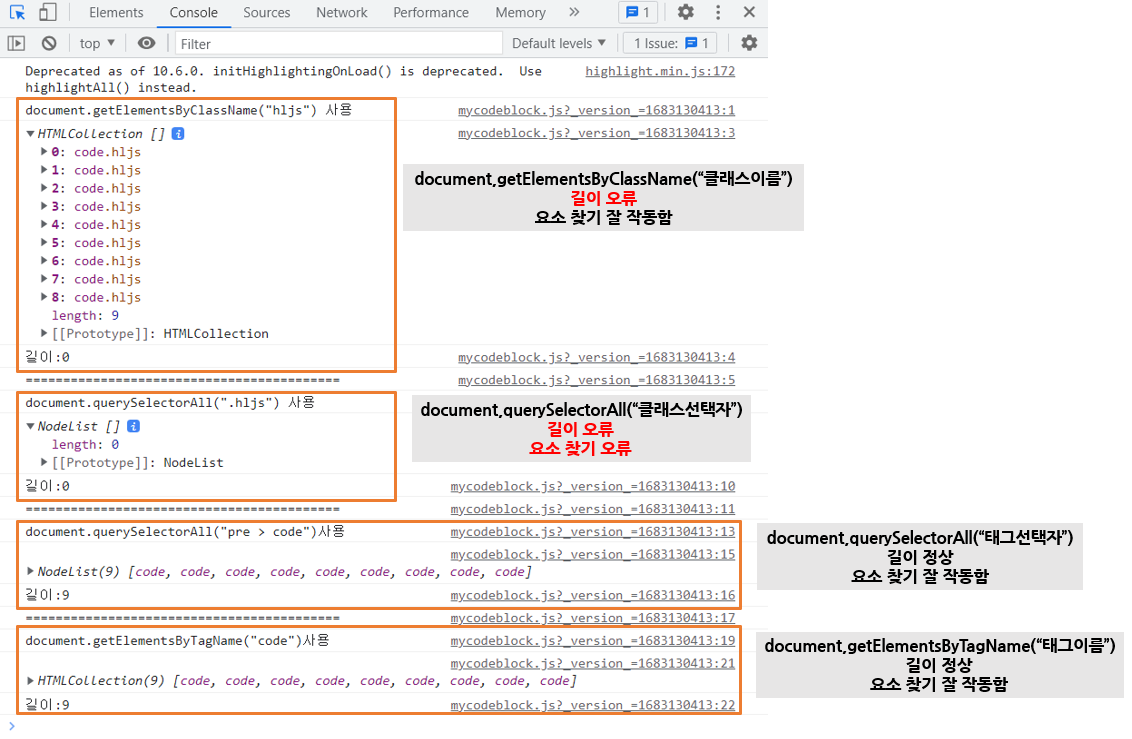Image resolution: width=1132 pixels, height=739 pixels.
Task: Show more DevTools tabs chevron
Action: pos(574,12)
